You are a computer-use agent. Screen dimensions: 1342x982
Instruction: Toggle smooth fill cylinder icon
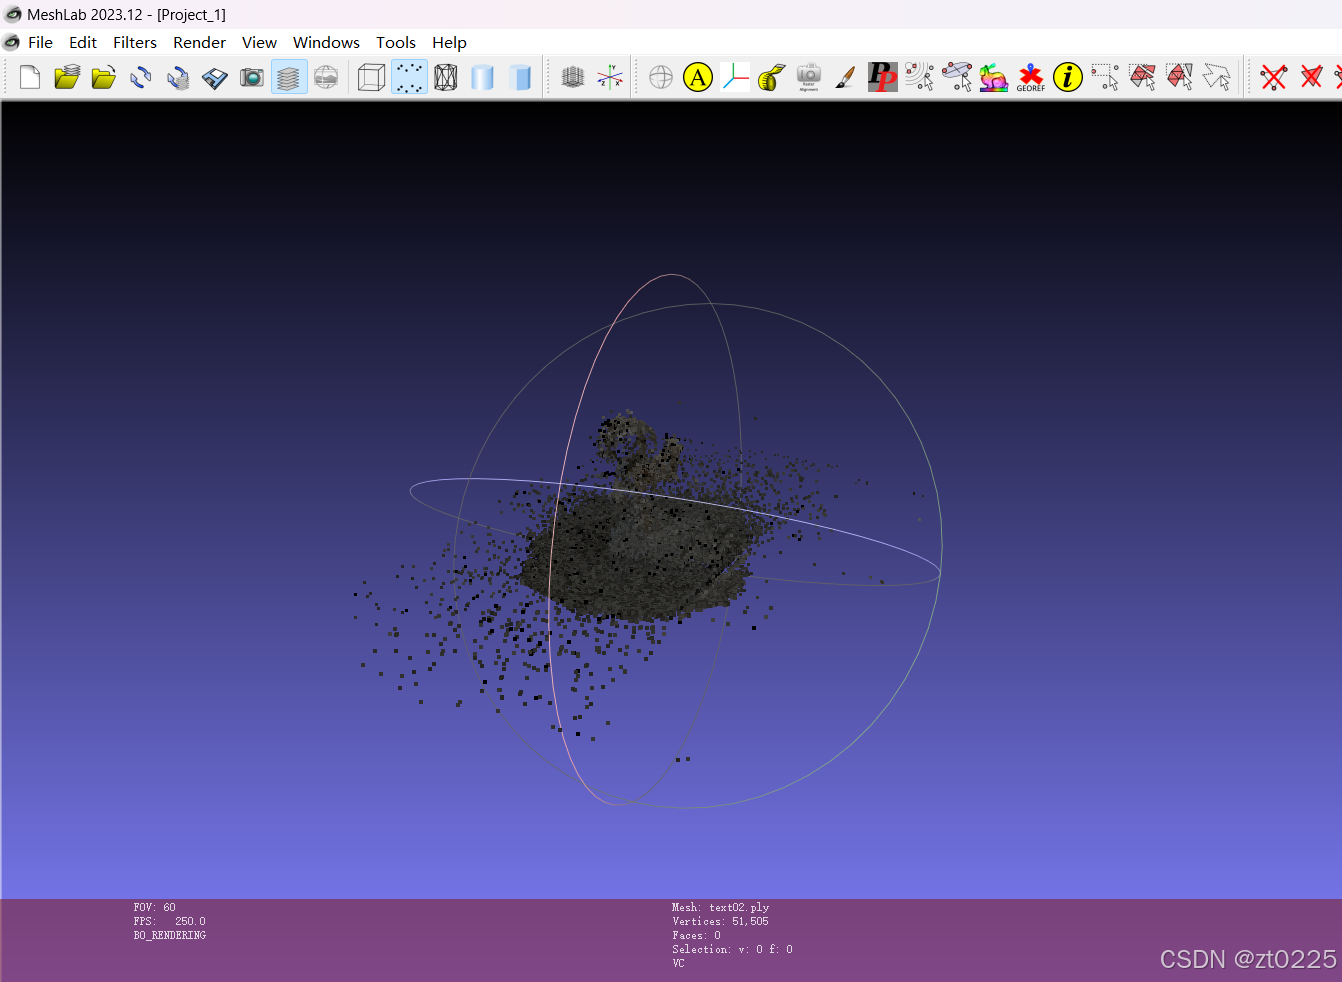point(482,77)
